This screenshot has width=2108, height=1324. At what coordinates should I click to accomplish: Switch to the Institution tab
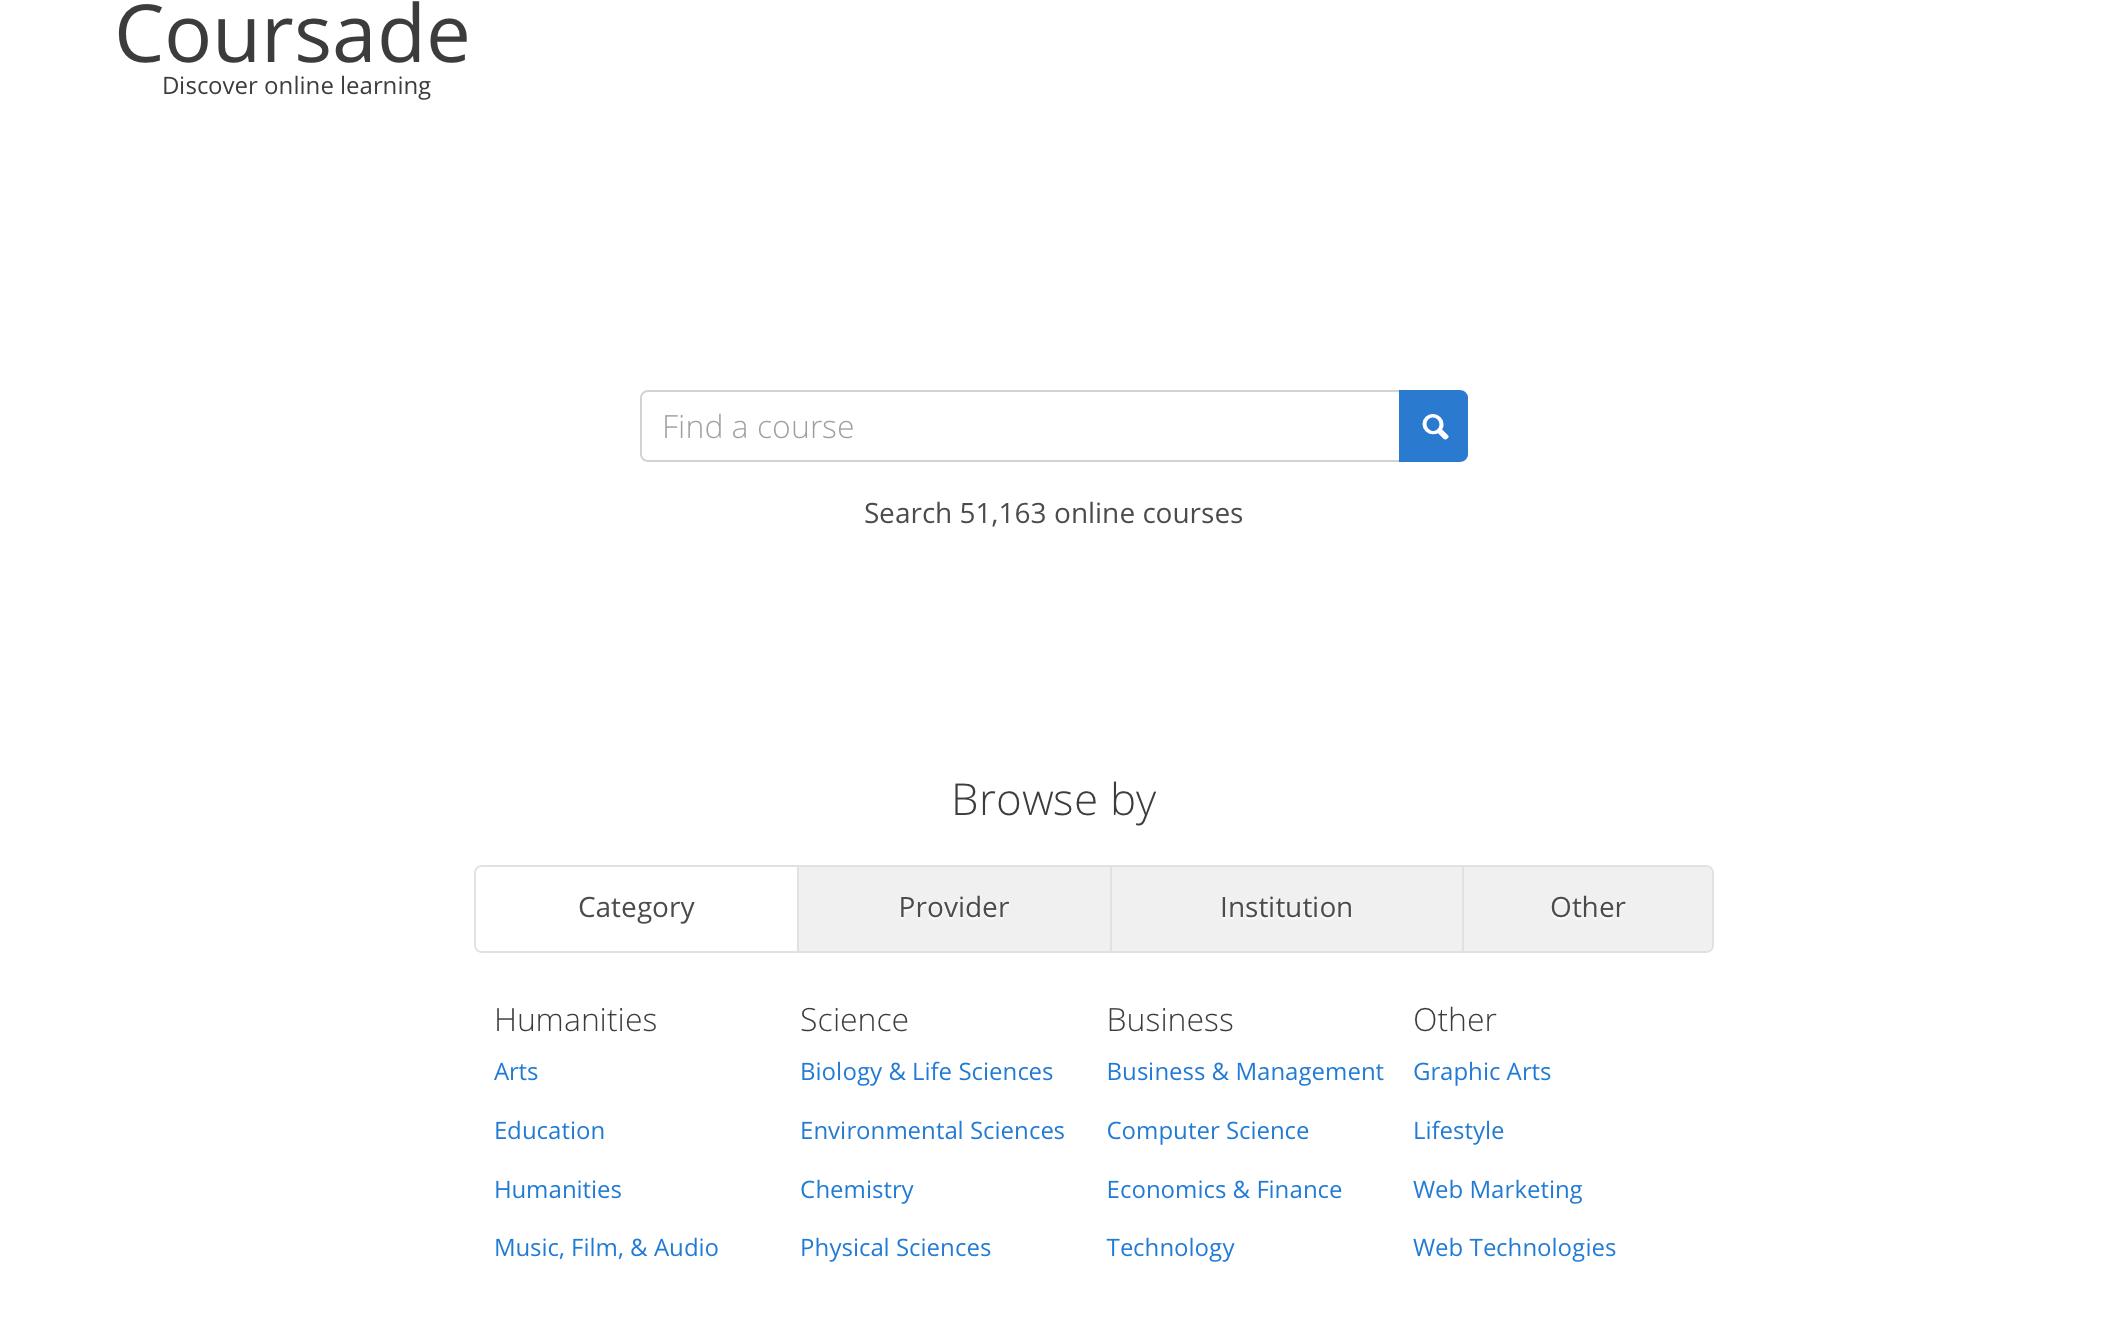point(1285,908)
